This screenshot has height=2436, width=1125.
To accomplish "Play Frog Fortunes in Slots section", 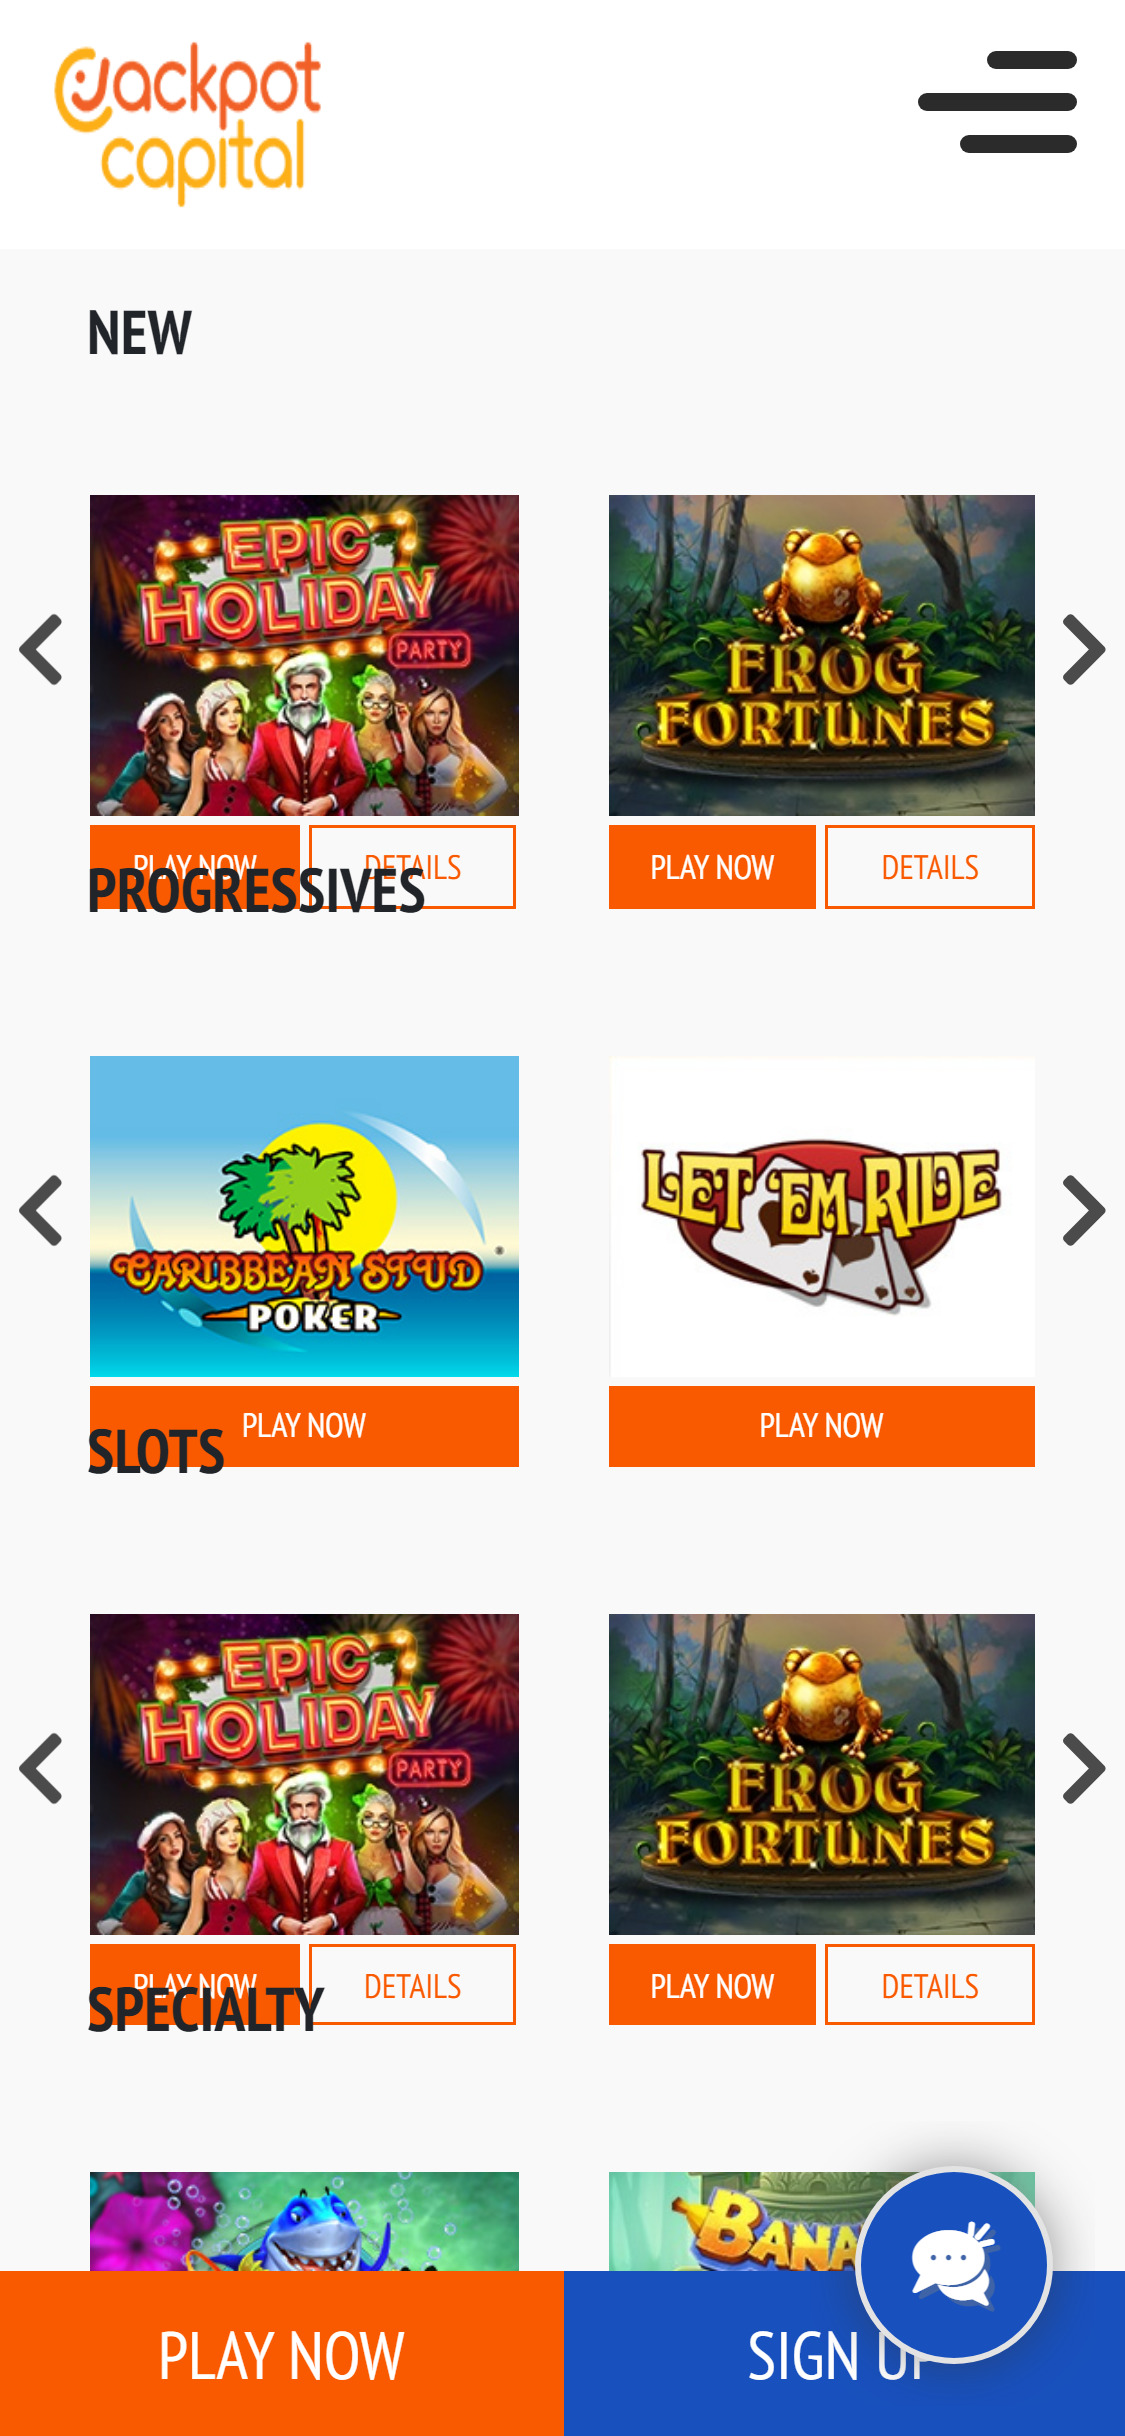I will coord(712,1985).
